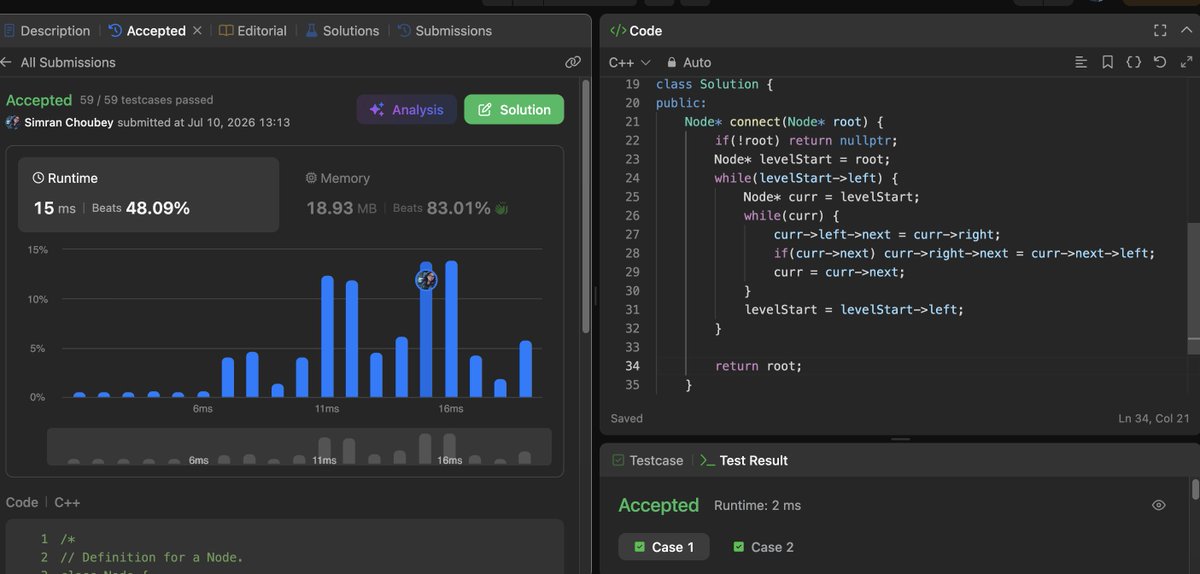Click line 31 'levelStart = levelStart->left;'
This screenshot has height=574, width=1200.
pos(853,310)
